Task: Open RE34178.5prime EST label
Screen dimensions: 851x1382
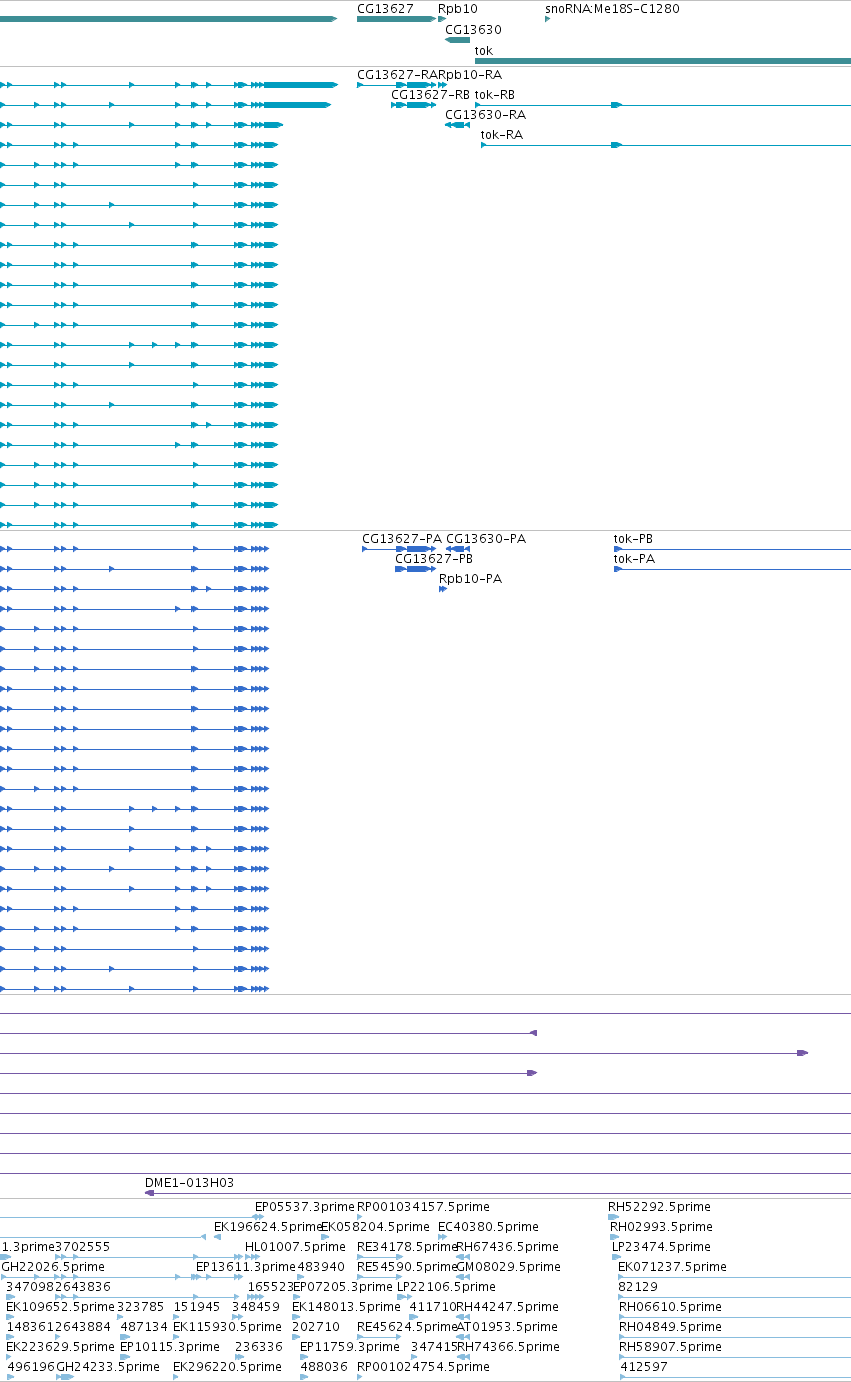Action: coord(407,1246)
